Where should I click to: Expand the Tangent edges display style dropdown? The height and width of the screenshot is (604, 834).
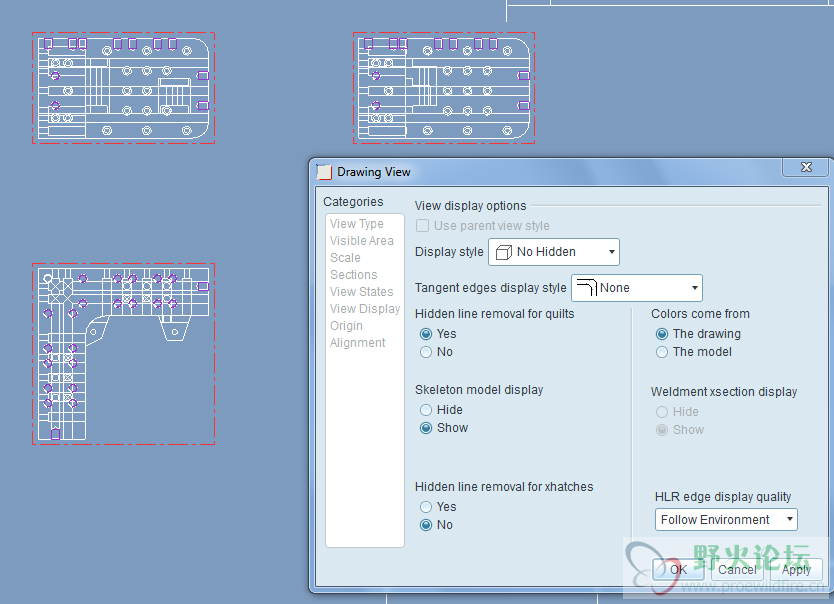point(636,288)
